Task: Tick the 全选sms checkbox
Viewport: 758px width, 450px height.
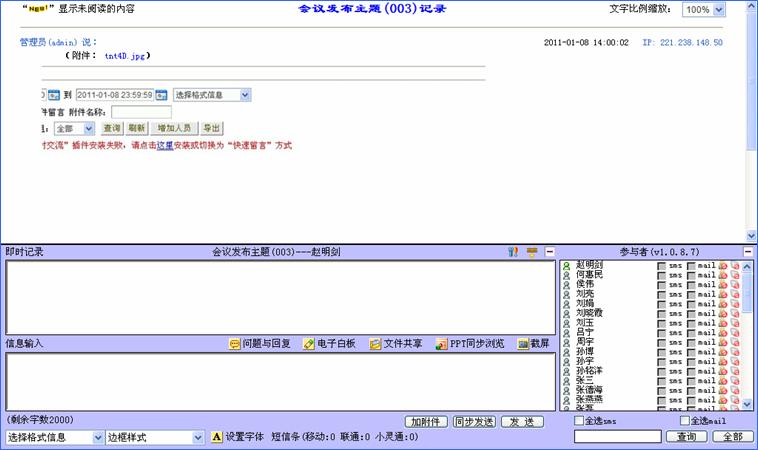Action: 581,421
